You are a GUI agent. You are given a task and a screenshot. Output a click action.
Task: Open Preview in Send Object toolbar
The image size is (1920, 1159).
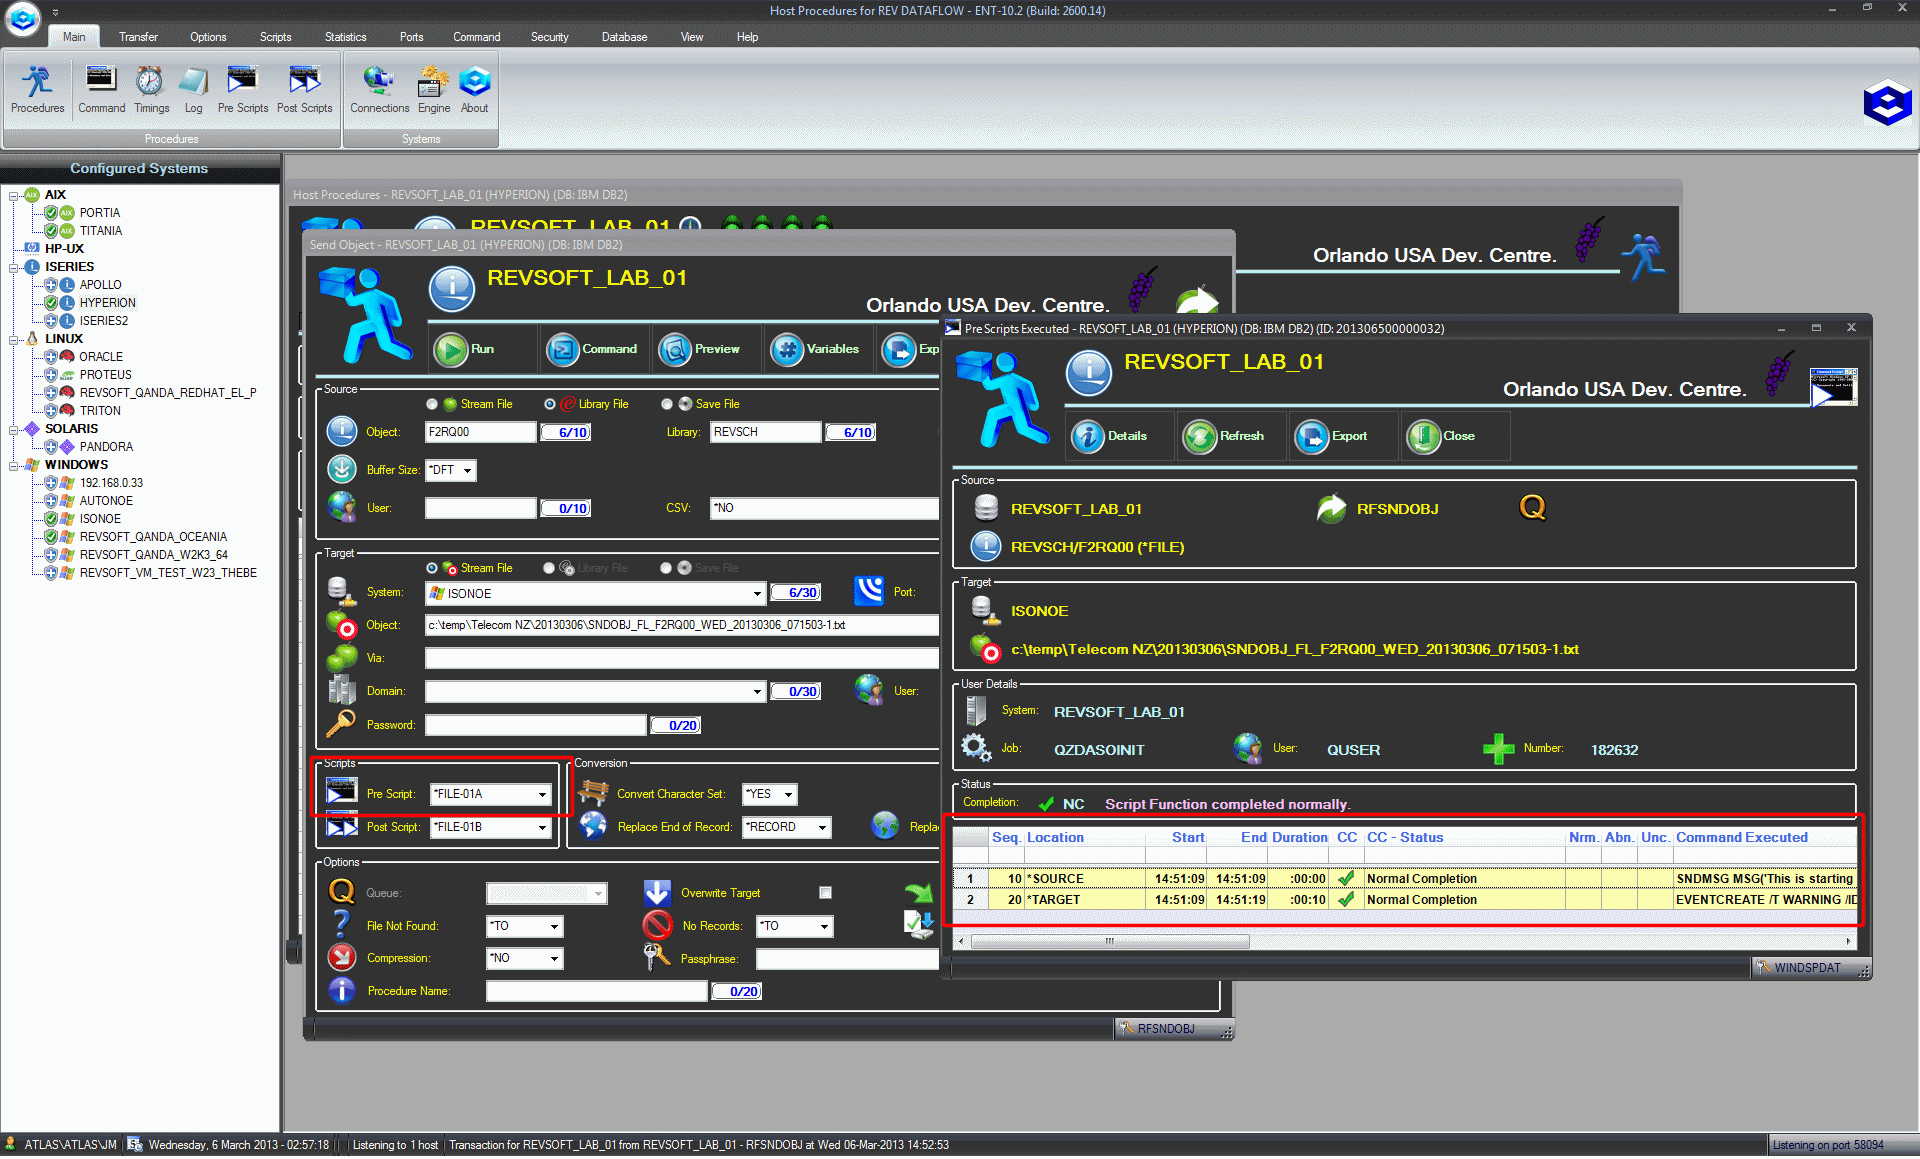tap(677, 349)
